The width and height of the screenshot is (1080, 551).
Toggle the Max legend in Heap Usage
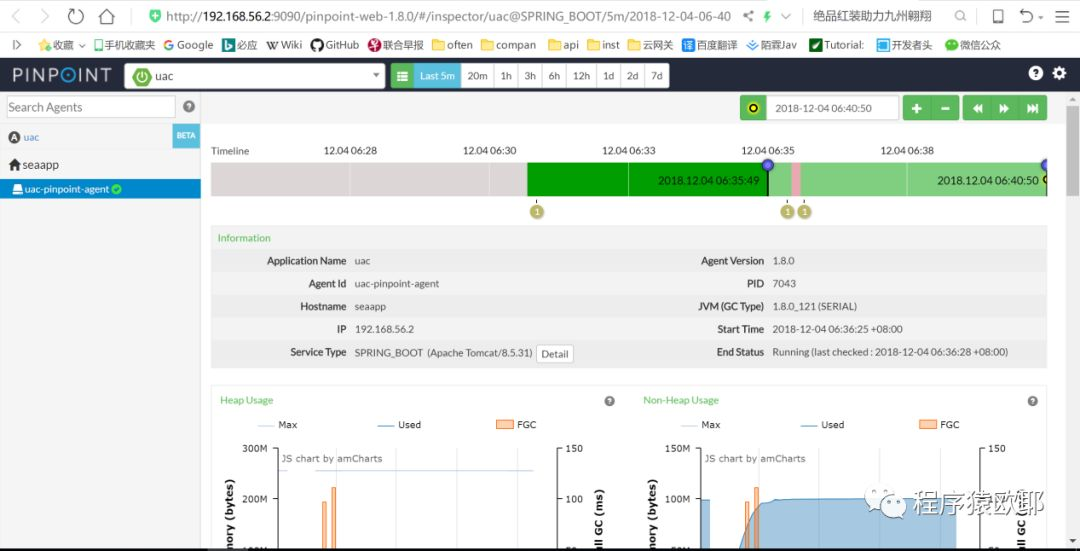tap(278, 425)
